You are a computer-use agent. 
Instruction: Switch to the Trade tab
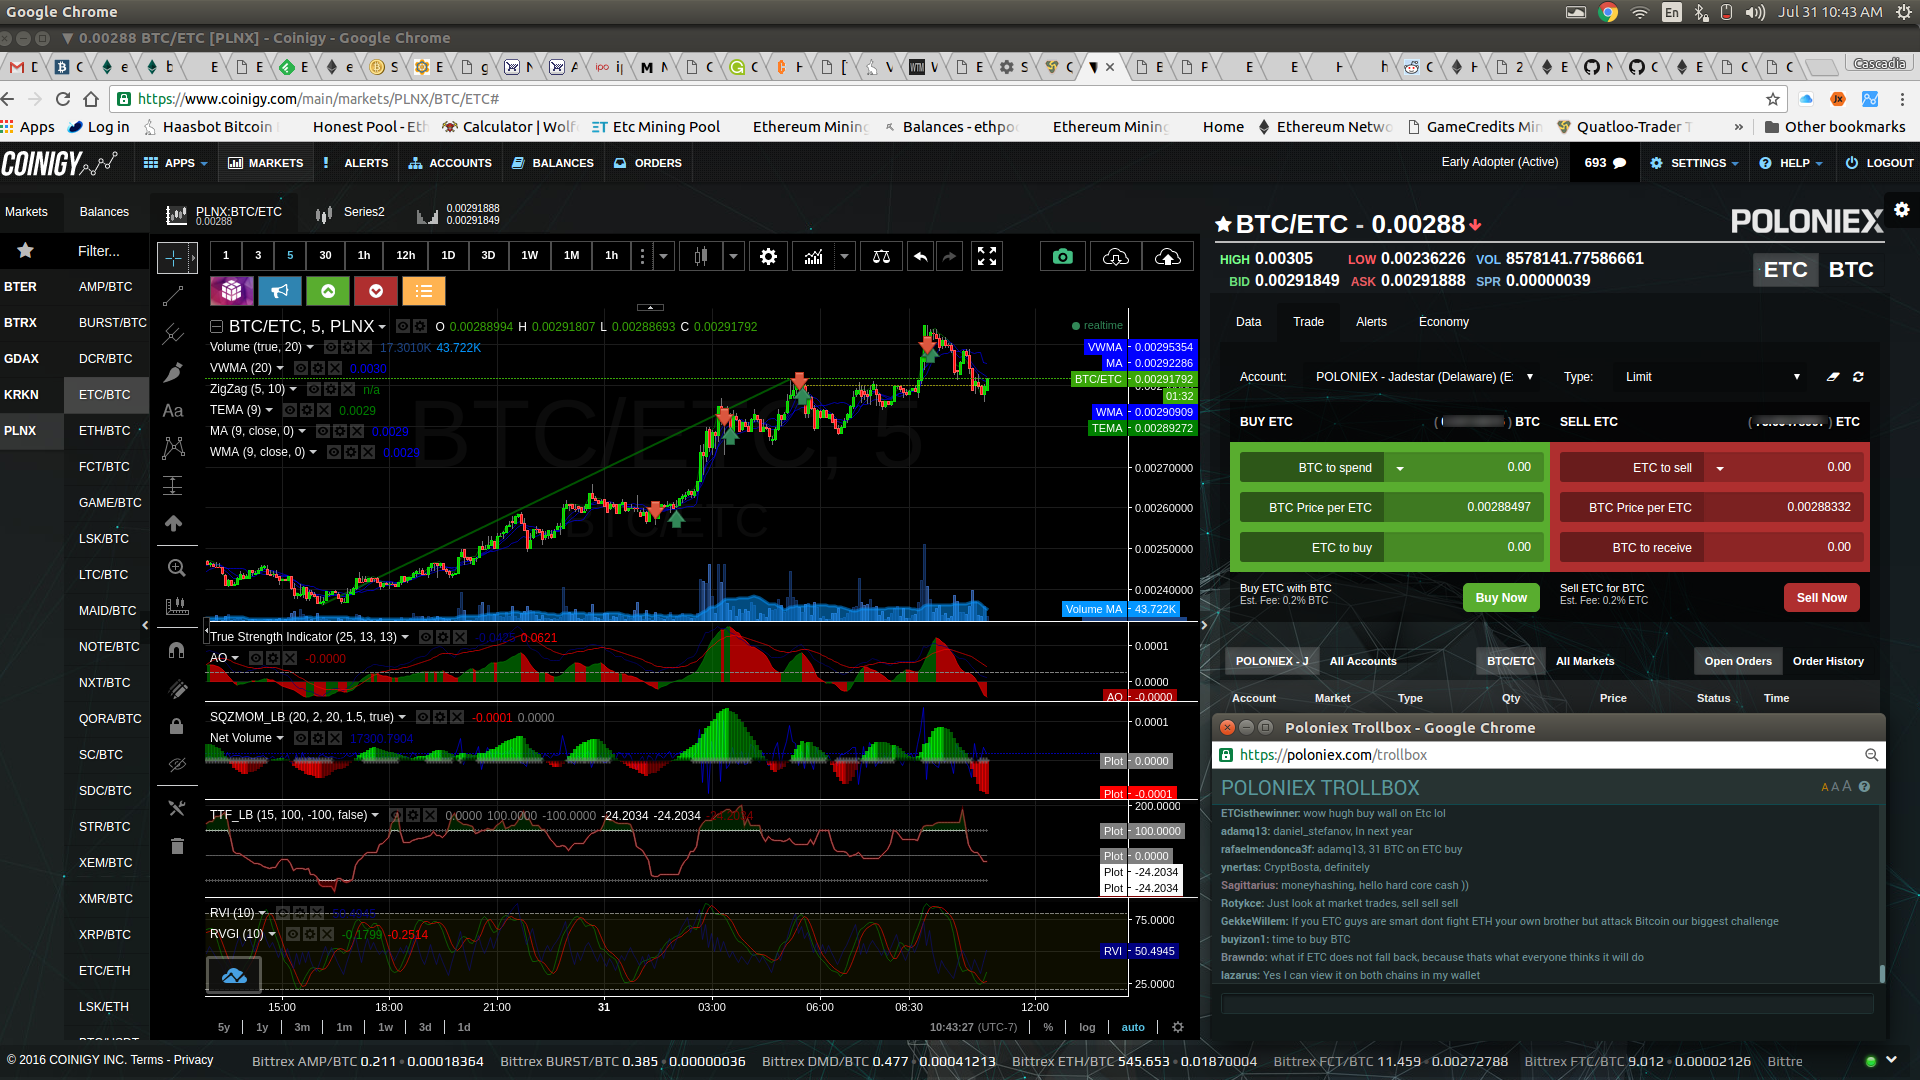click(1308, 322)
